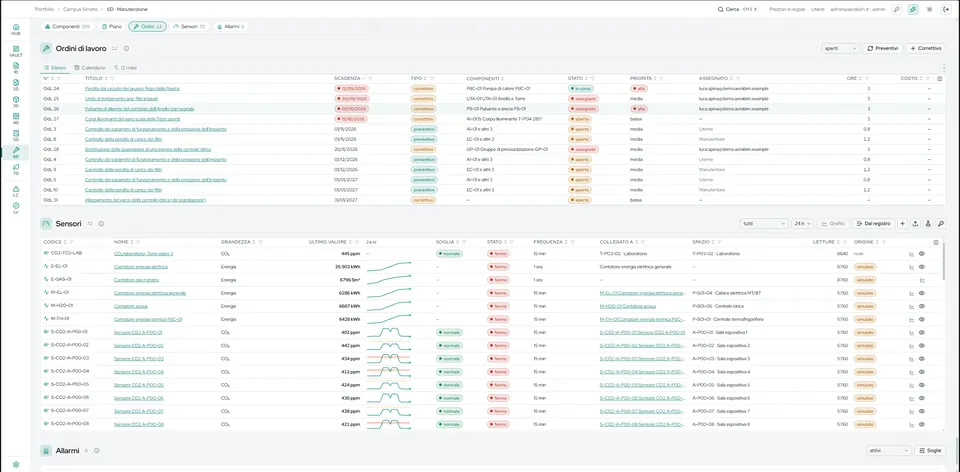Image resolution: width=960 pixels, height=472 pixels.
Task: Click Prezzari e regole header link
Action: click(787, 9)
